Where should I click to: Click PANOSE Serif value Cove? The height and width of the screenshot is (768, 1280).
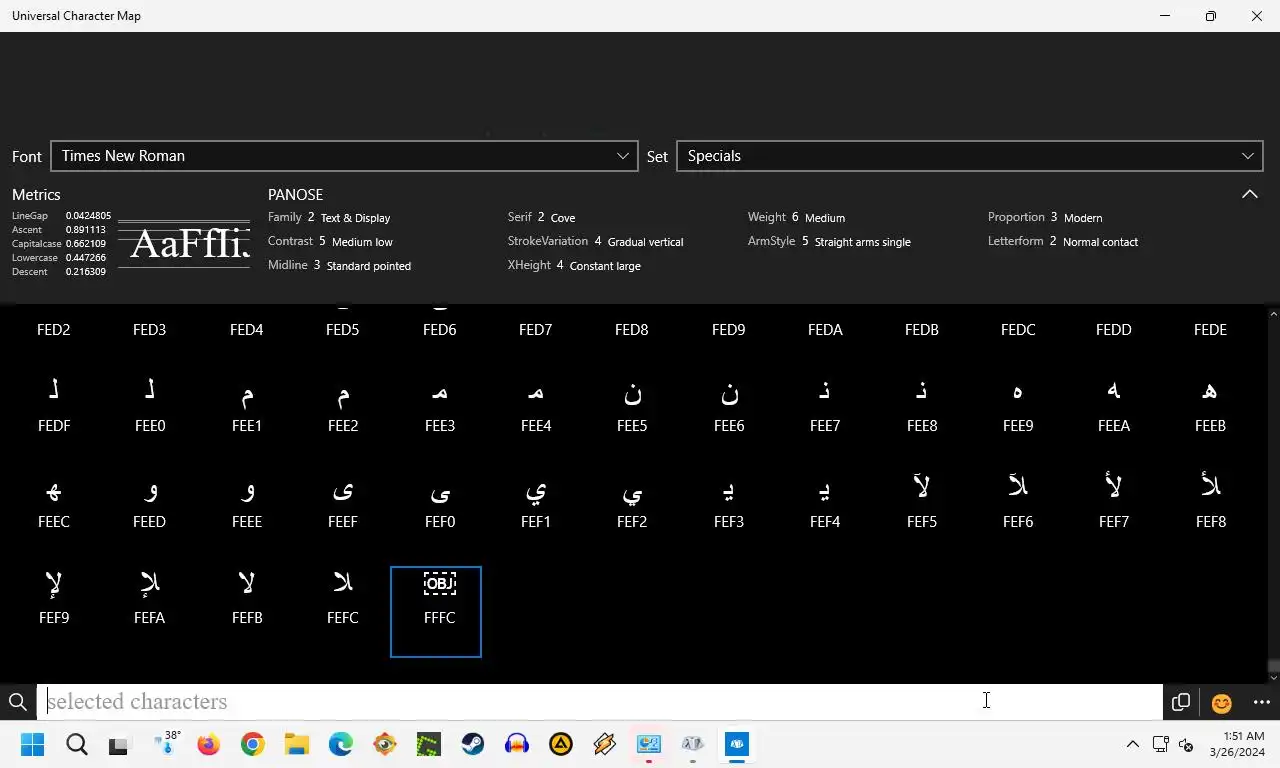click(563, 218)
